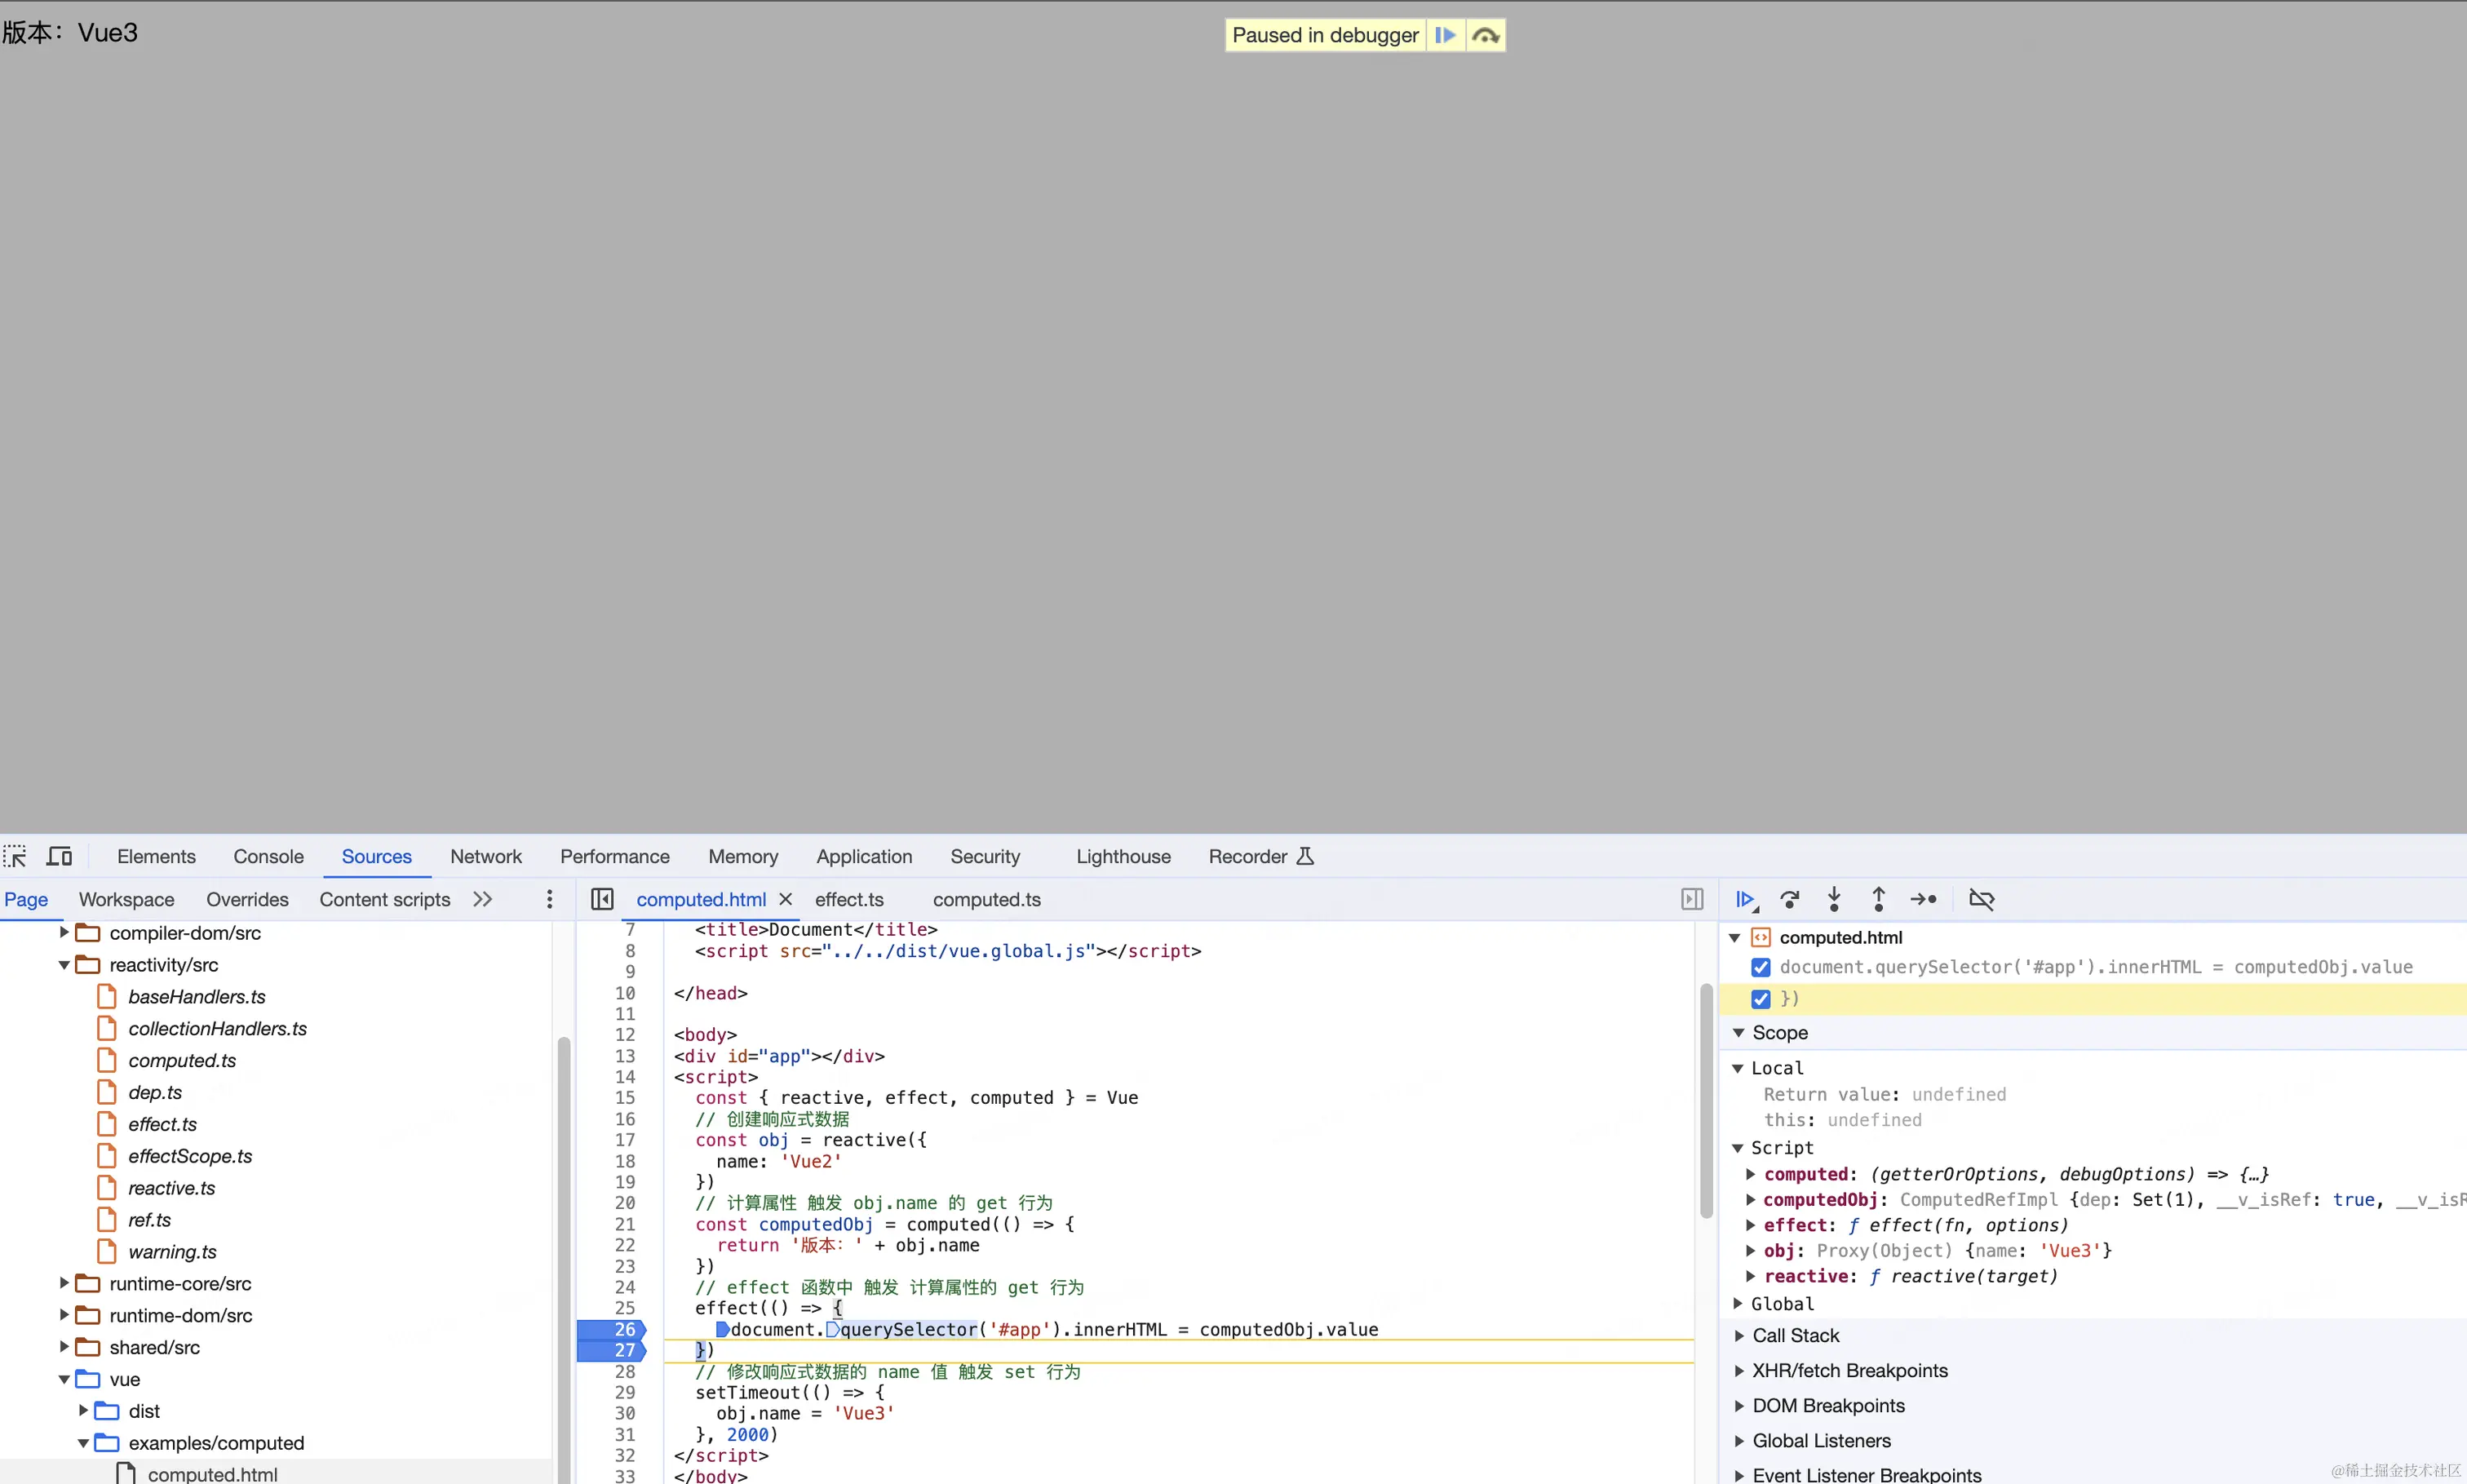Expand DOM Breakpoints section

(x=1739, y=1405)
